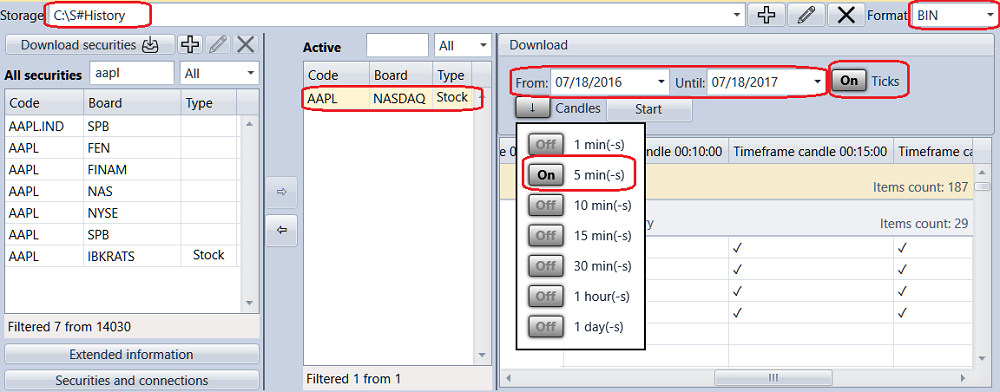Toggle the 10 min(-s) candle switch

click(546, 205)
